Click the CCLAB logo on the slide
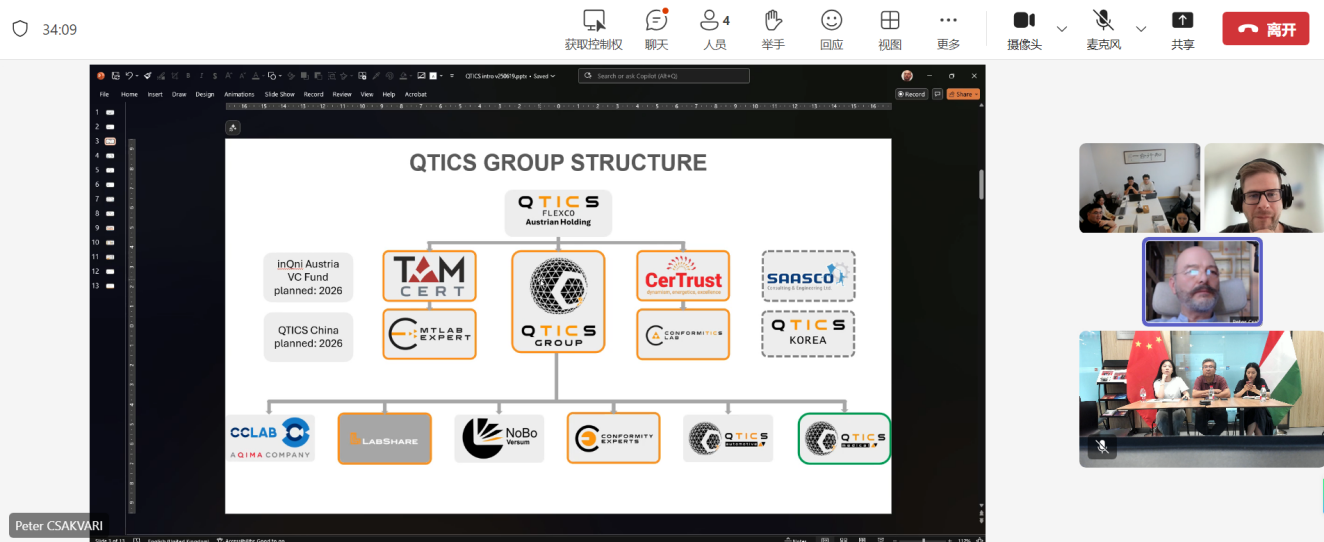The width and height of the screenshot is (1324, 542). coord(270,438)
